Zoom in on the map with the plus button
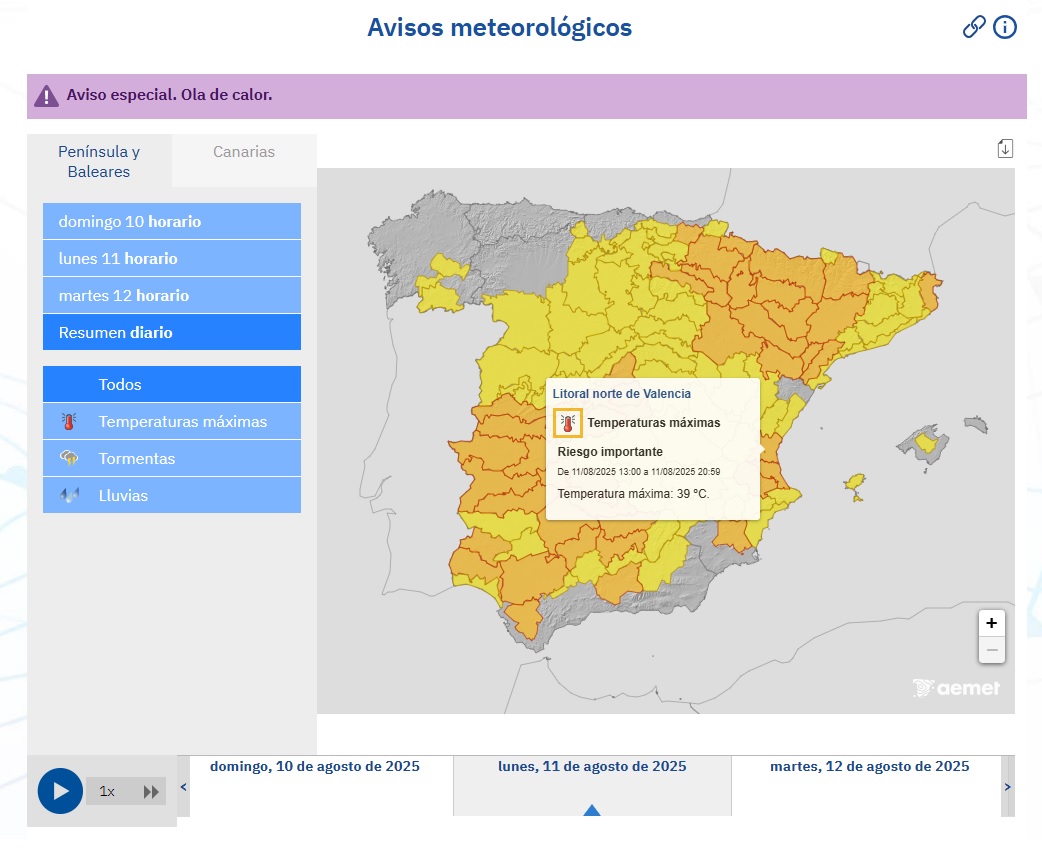This screenshot has width=1042, height=850. (991, 623)
